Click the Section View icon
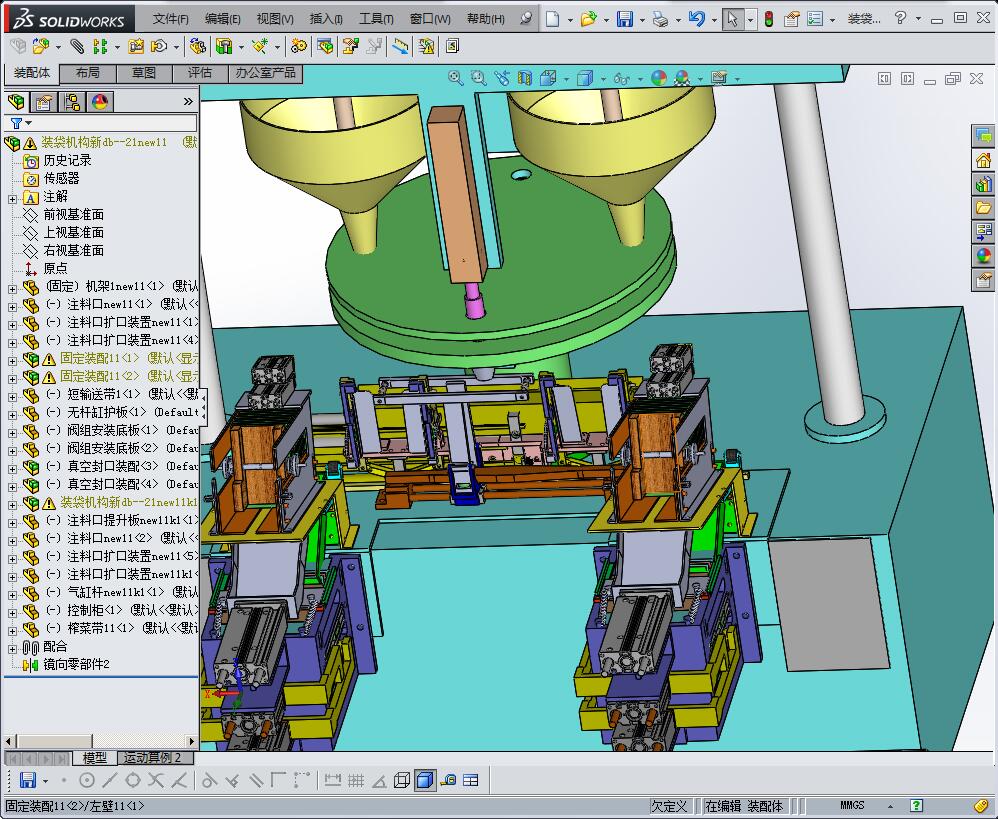Screen dimensions: 998x819 (524, 78)
